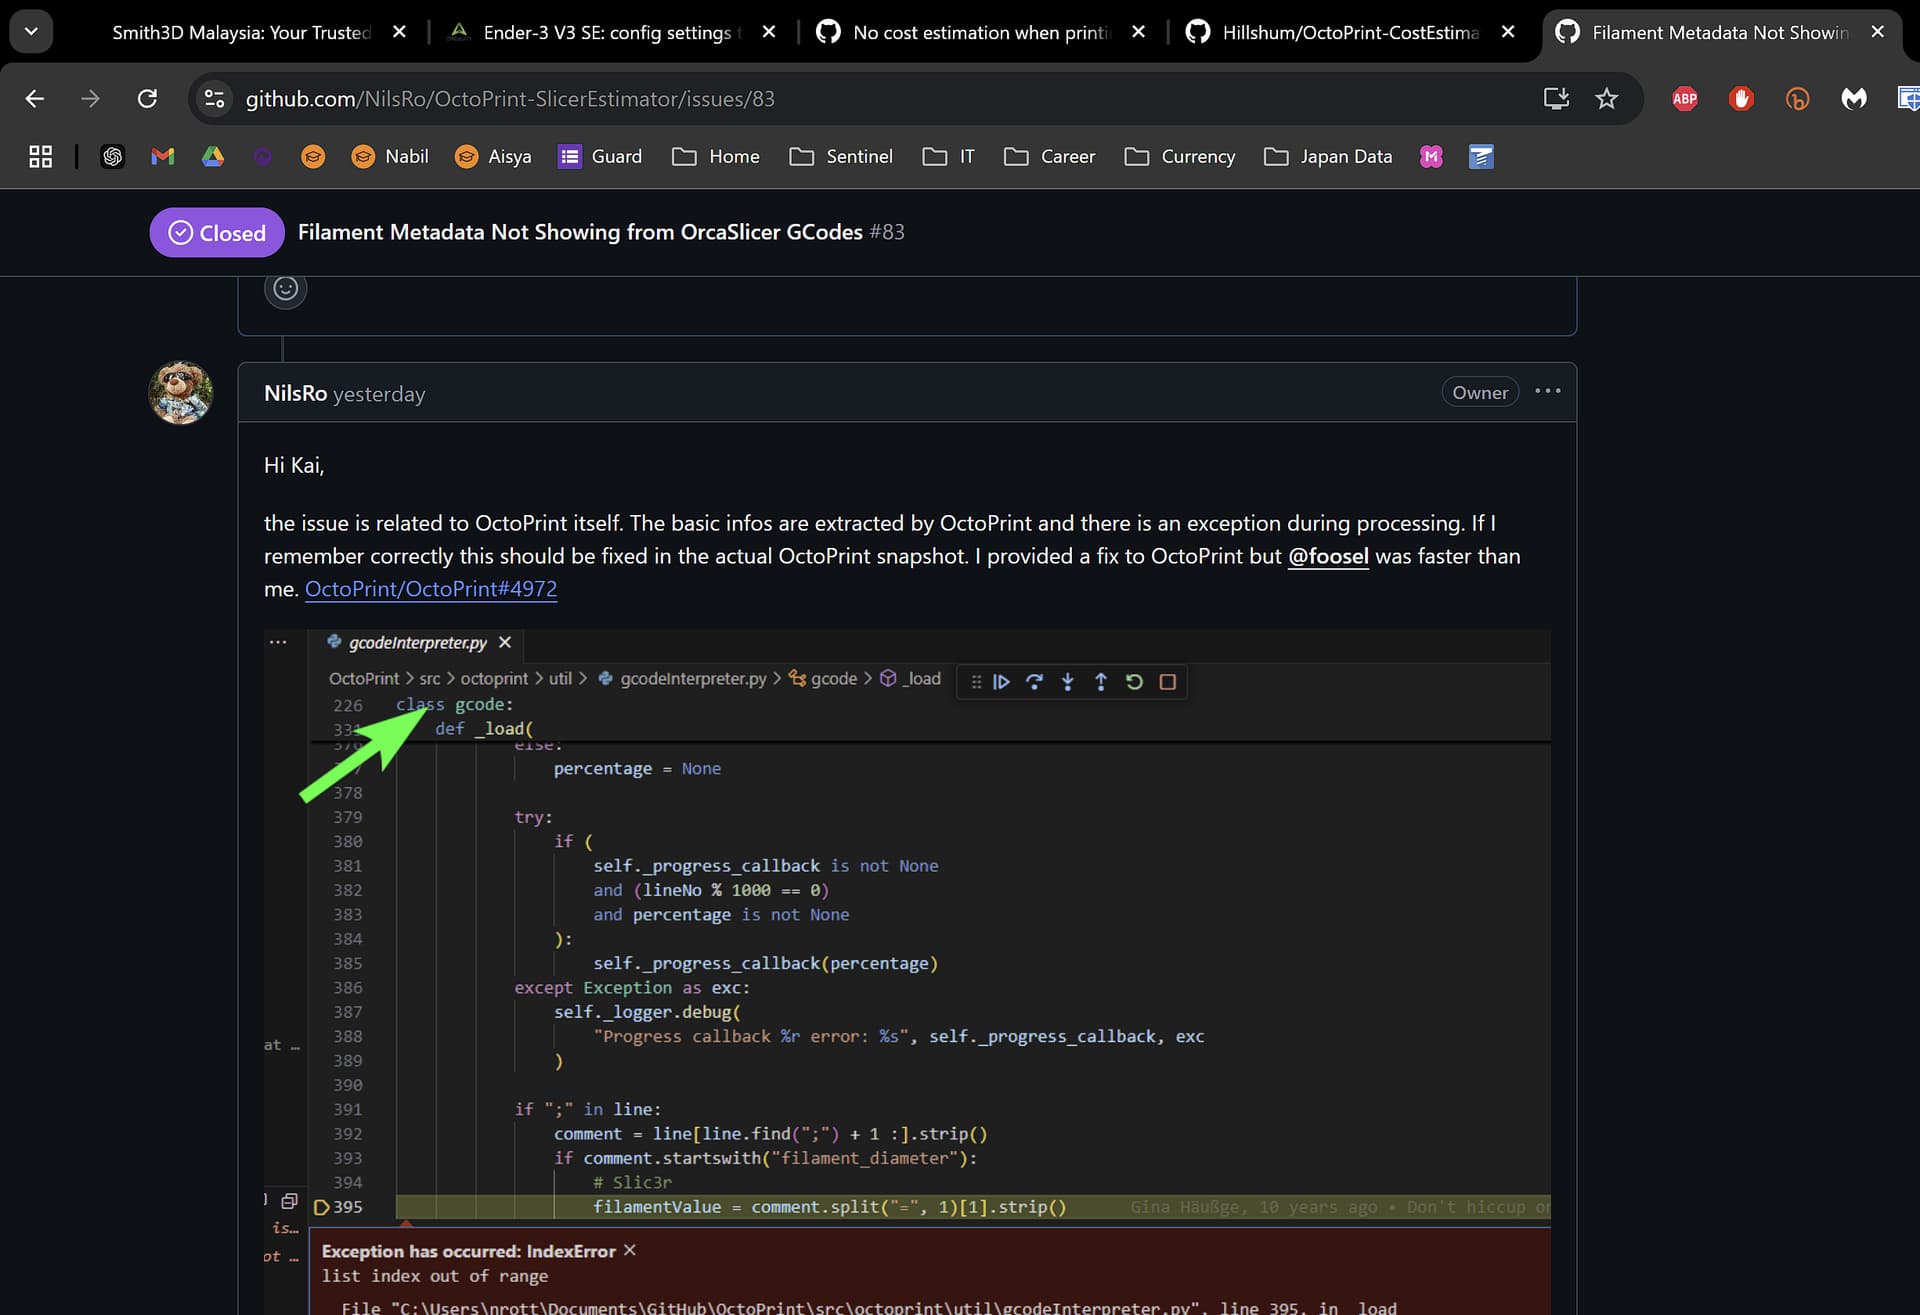
Task: Open the Aisya bookmark
Action: 493,157
